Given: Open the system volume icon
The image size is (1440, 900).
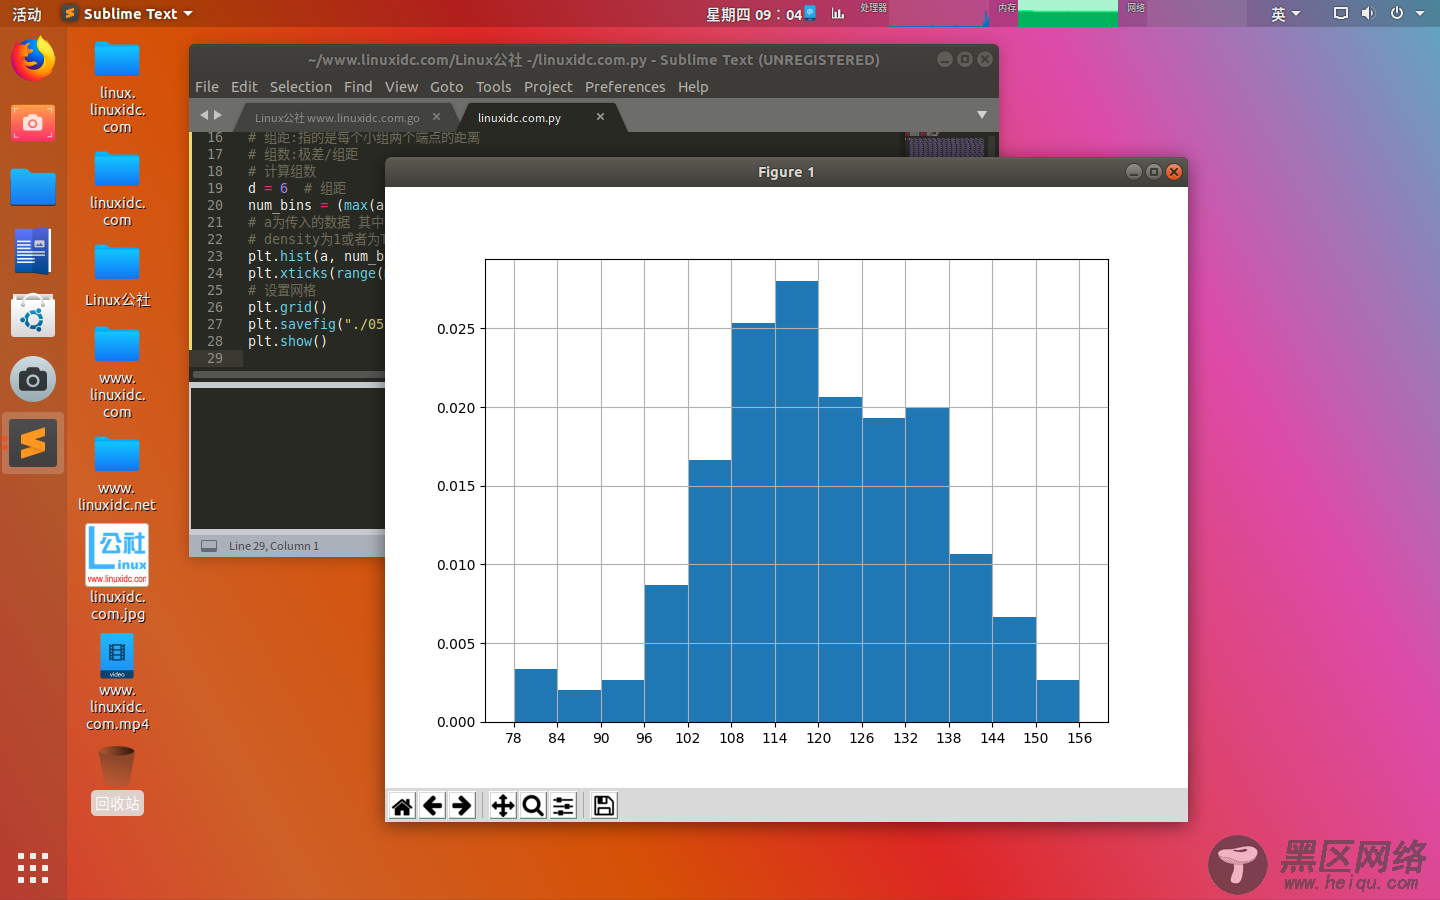Looking at the screenshot, I should pos(1368,13).
